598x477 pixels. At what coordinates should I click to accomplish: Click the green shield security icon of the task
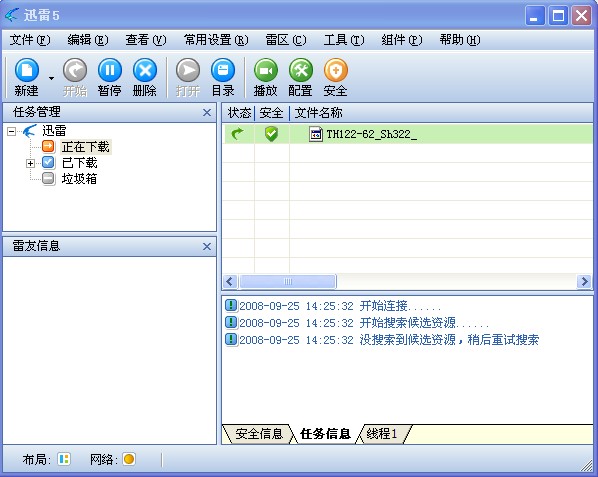tap(272, 134)
